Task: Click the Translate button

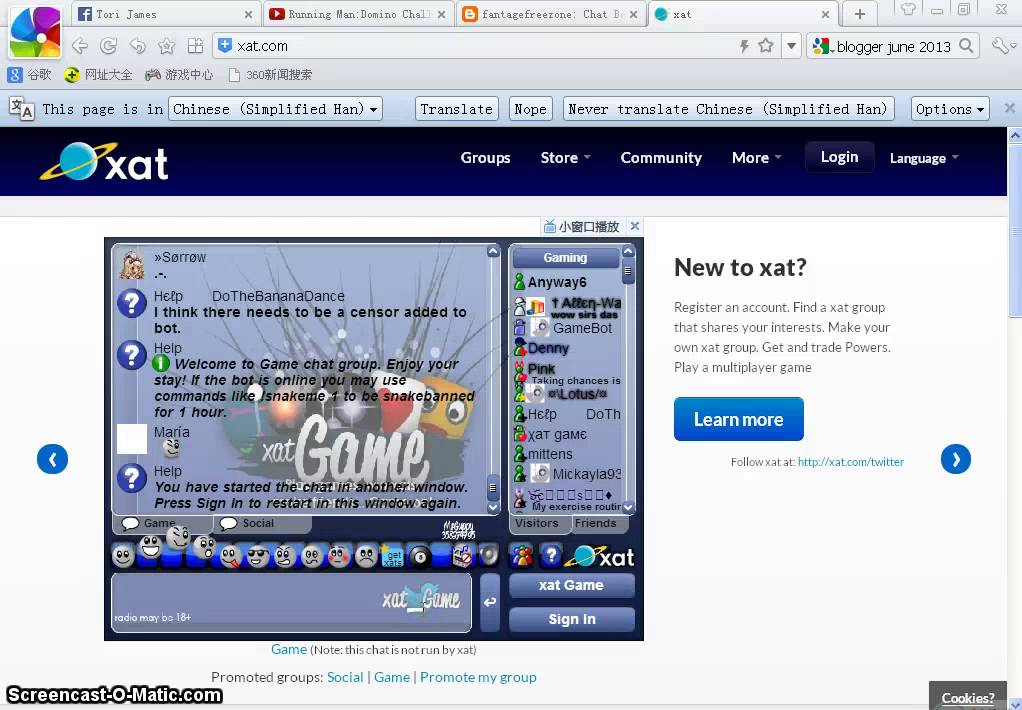Action: pyautogui.click(x=456, y=109)
